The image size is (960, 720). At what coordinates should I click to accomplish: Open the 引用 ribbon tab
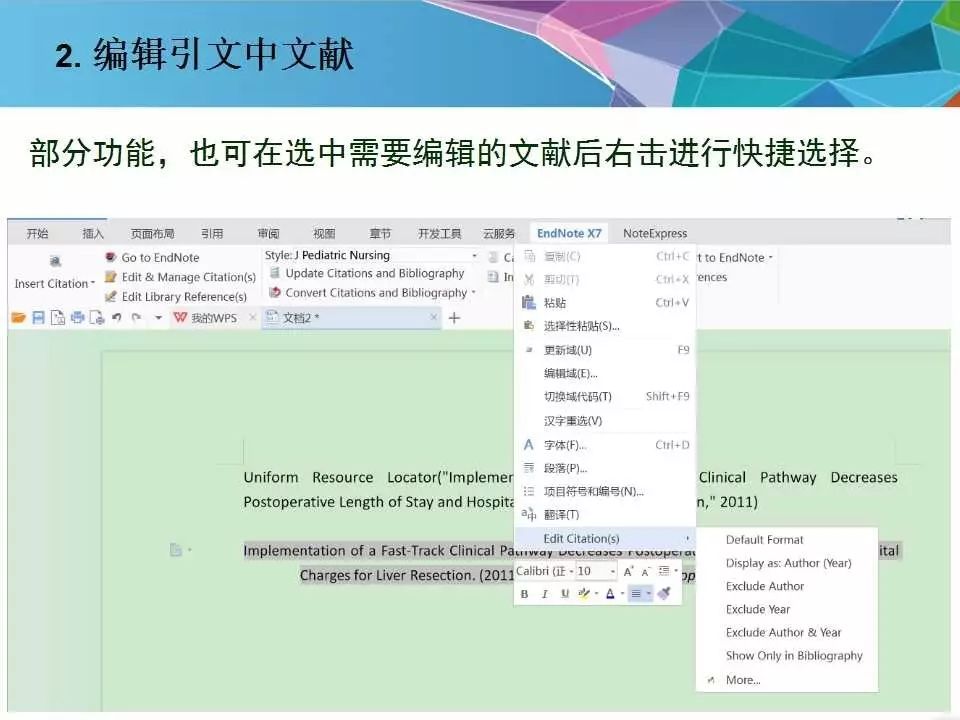(212, 233)
